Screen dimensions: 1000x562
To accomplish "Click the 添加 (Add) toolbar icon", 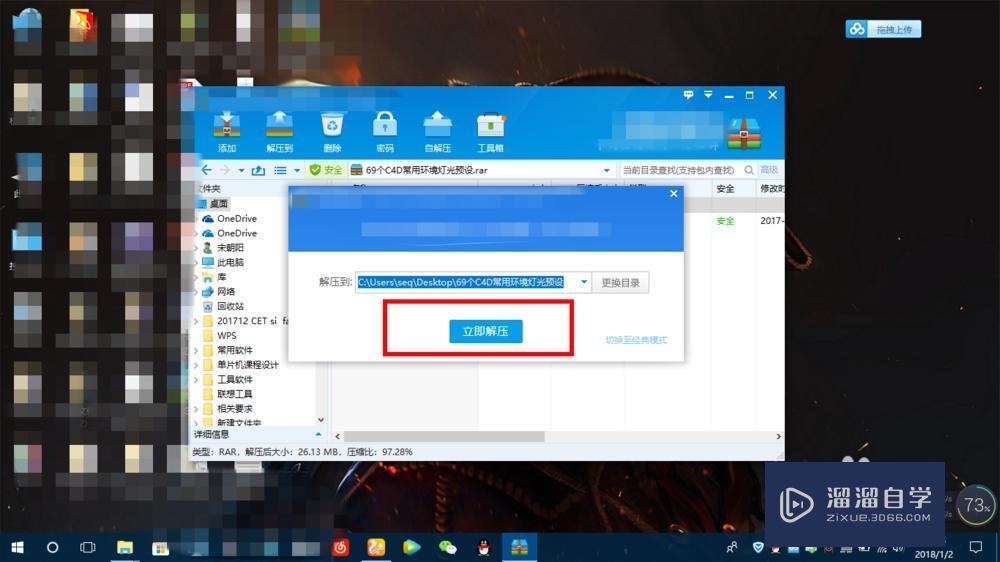I will (x=226, y=131).
